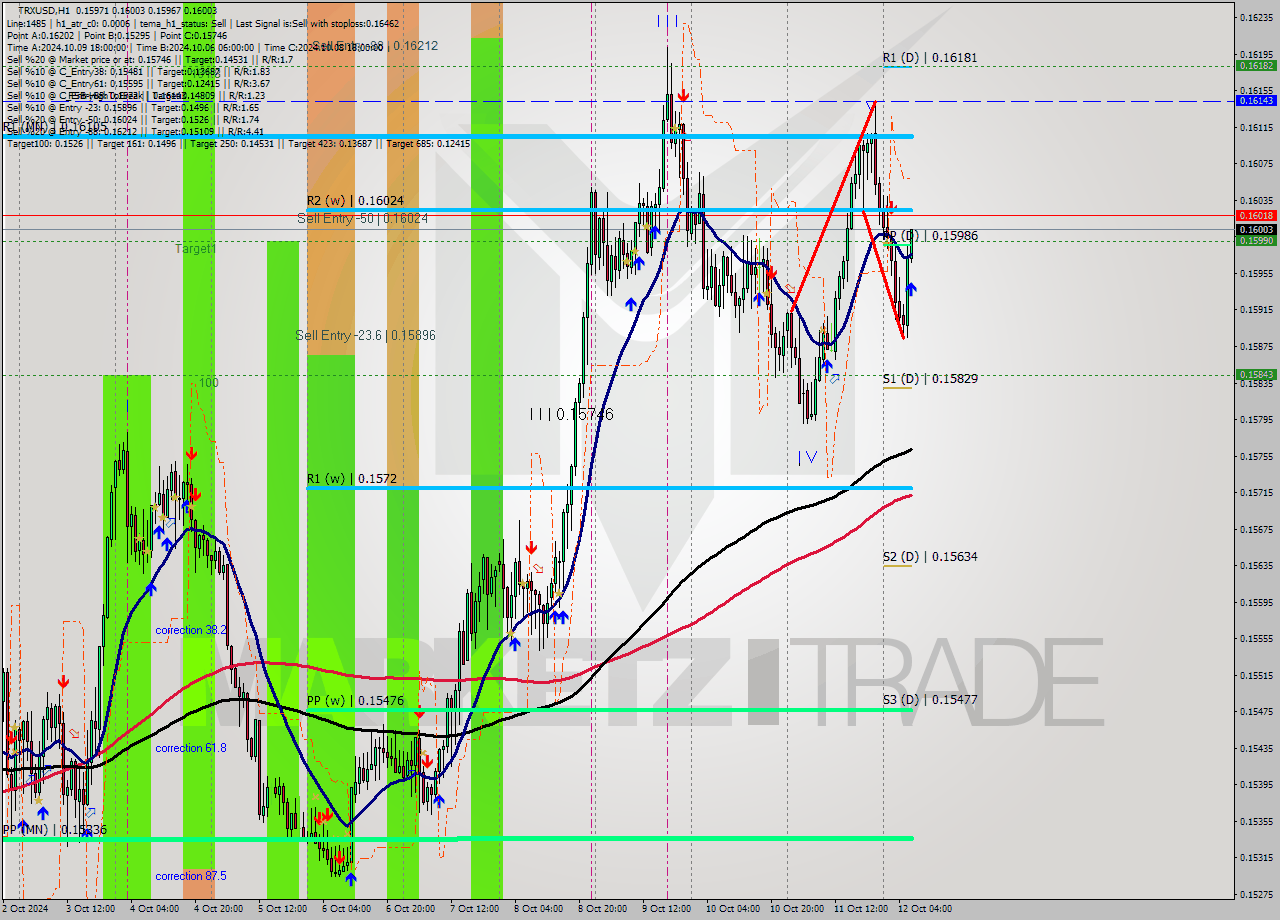
Task: Click the 'I I I 0.15746' wave label
Action: point(571,414)
